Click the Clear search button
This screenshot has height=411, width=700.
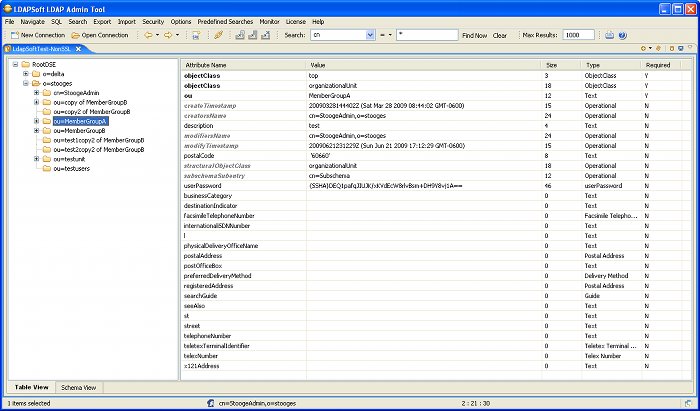(500, 35)
